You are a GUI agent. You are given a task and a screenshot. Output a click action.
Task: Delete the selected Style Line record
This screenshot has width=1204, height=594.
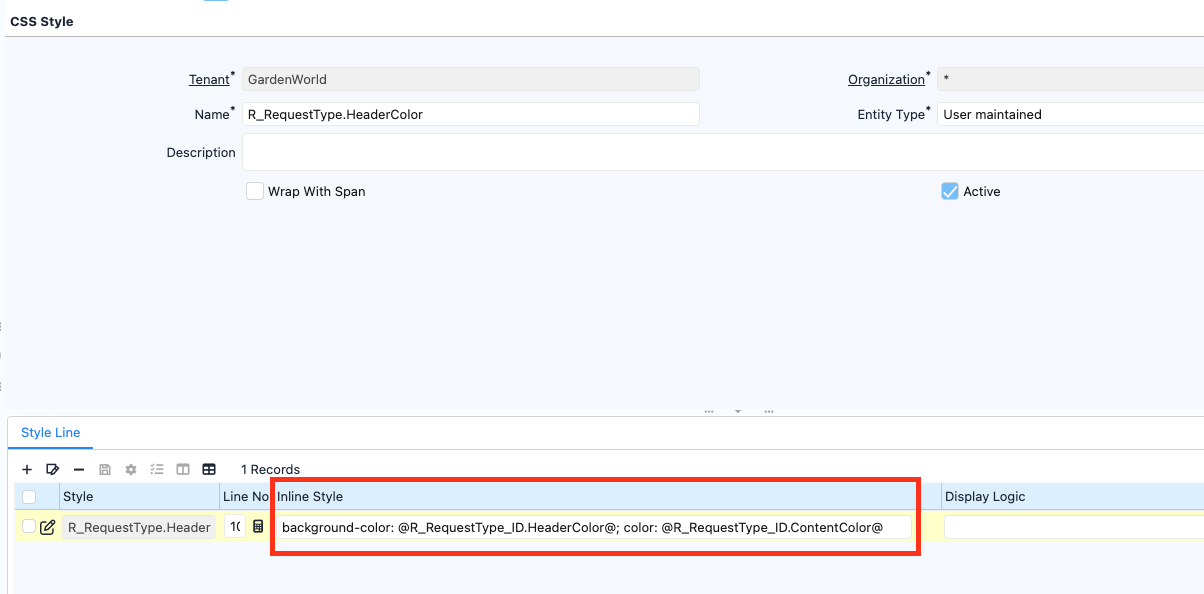pos(79,469)
